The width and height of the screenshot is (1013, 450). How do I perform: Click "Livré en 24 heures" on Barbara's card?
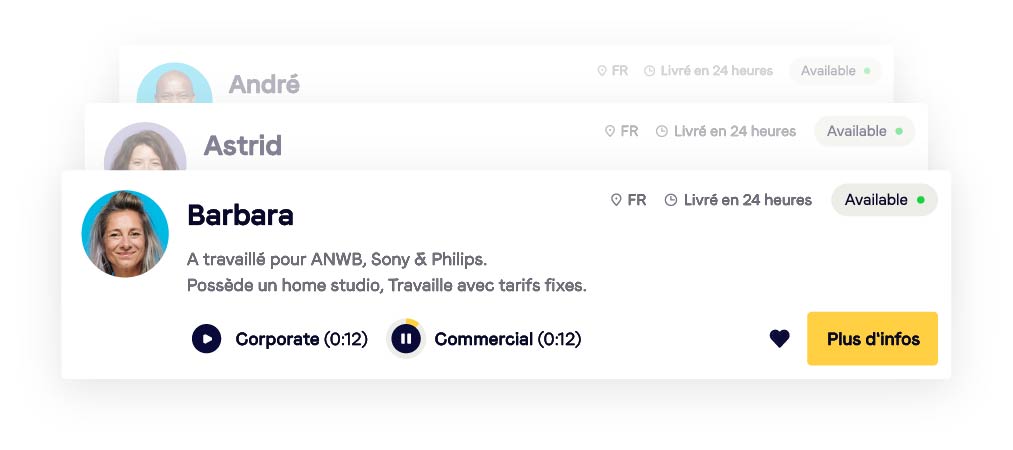pyautogui.click(x=747, y=200)
